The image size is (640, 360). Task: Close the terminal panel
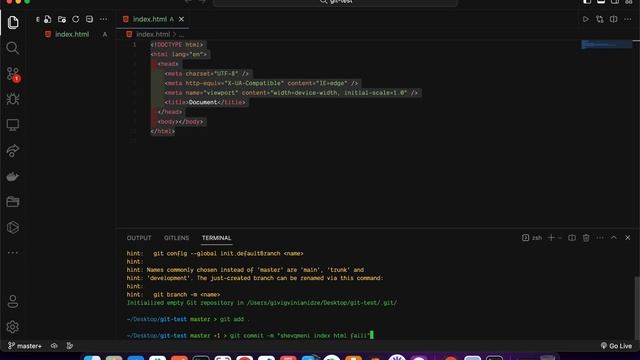tap(628, 238)
